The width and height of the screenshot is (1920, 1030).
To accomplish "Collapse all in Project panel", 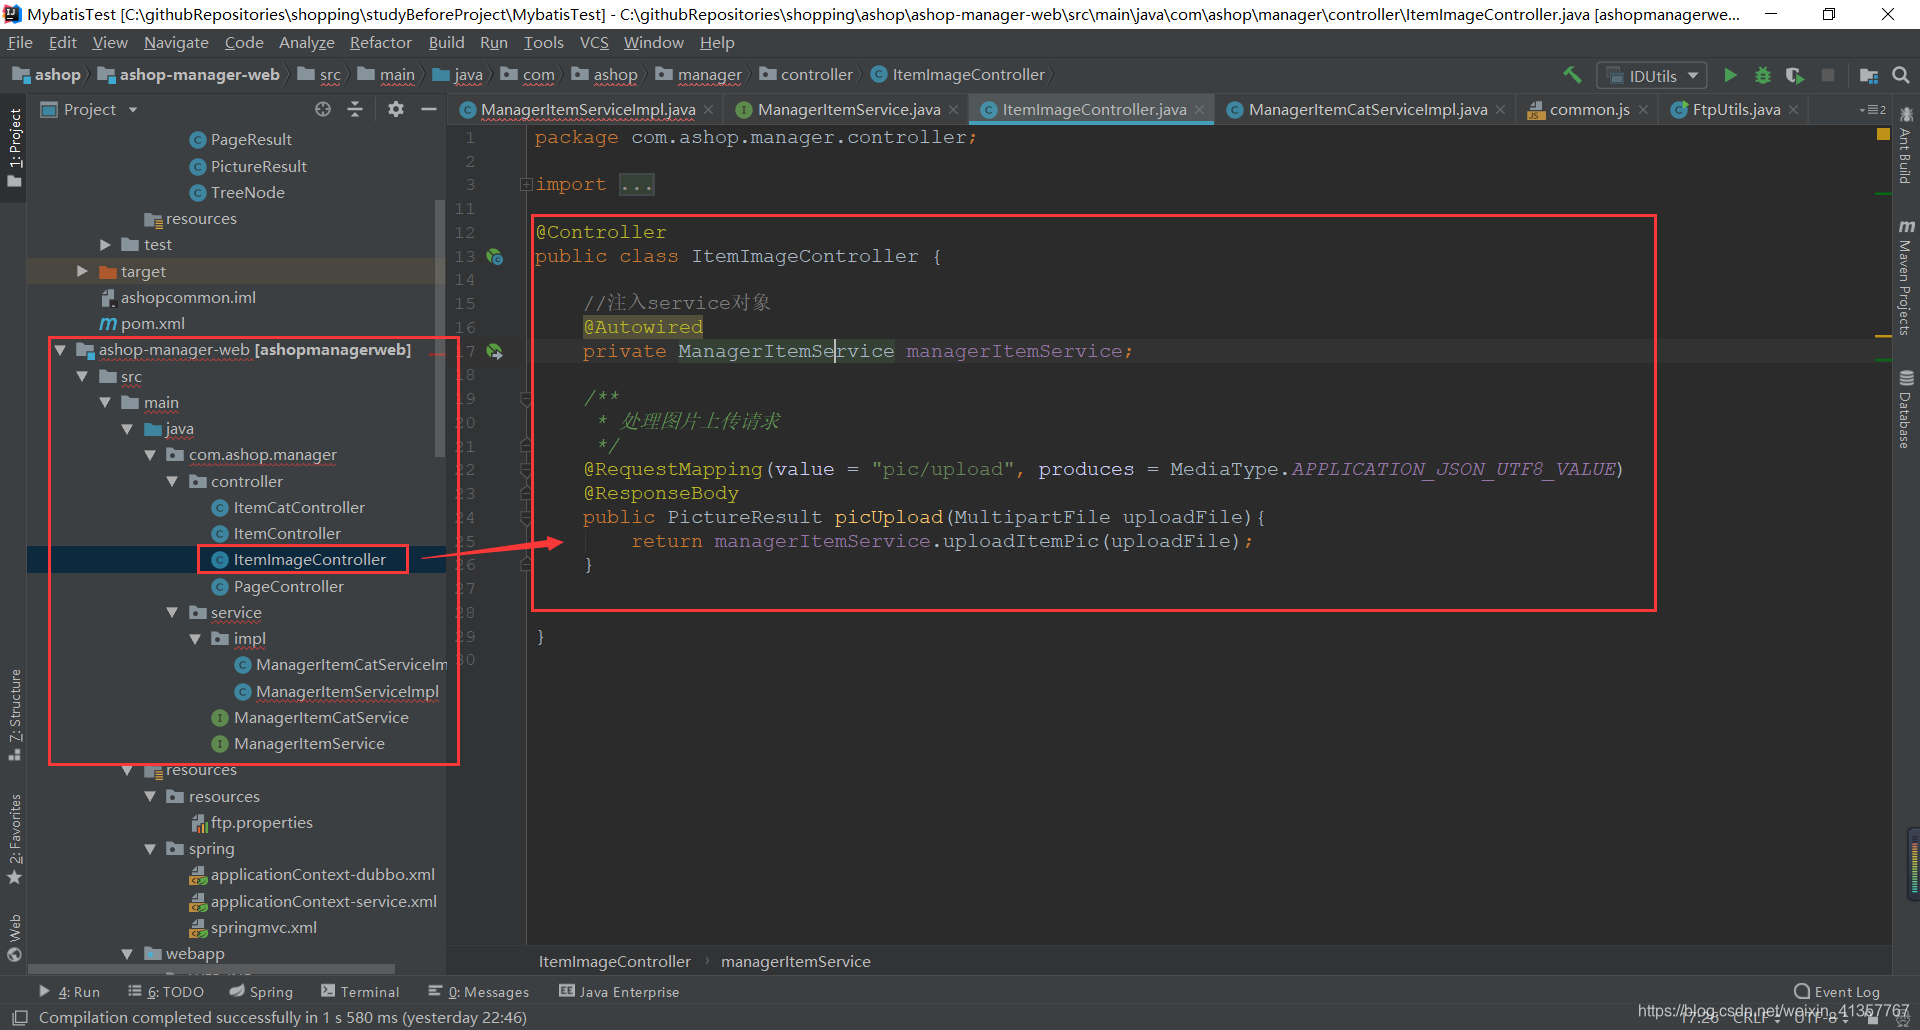I will click(x=355, y=109).
